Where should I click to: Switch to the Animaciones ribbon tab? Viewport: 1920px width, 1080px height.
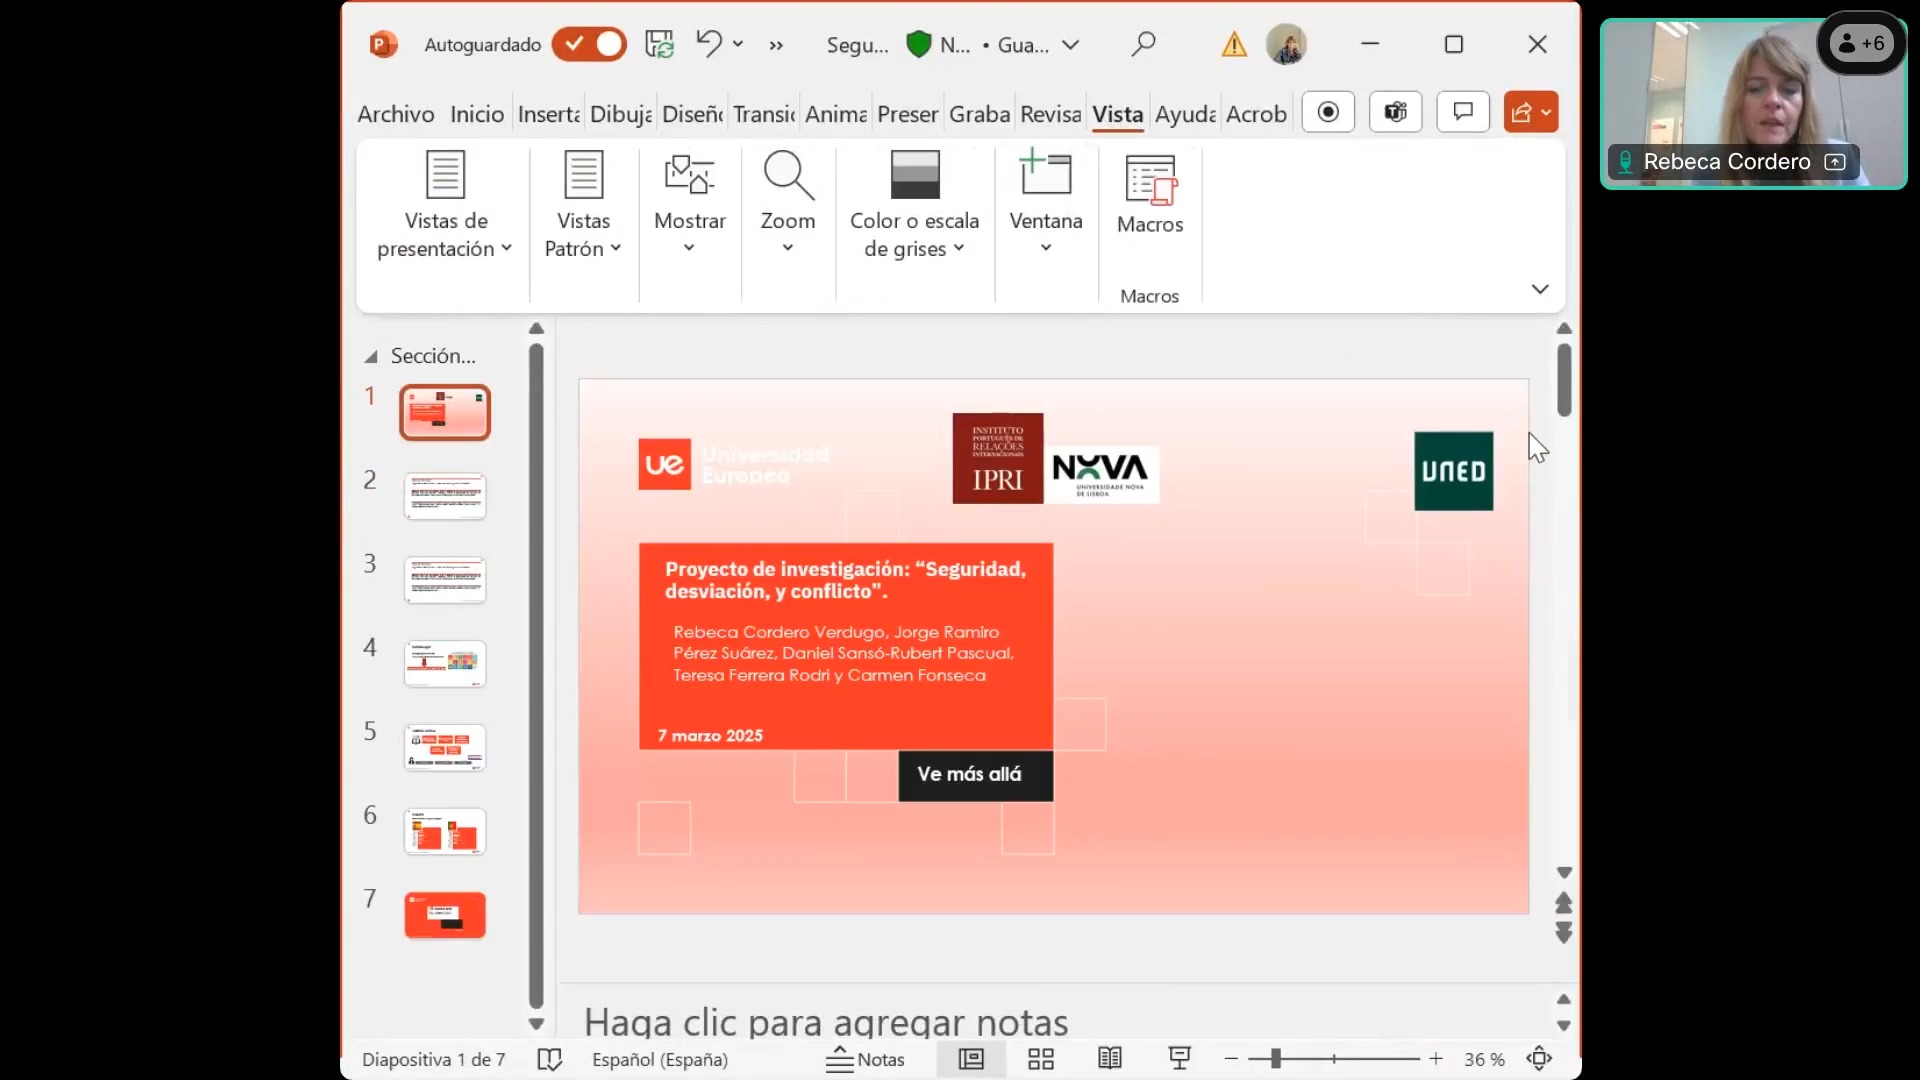point(836,114)
